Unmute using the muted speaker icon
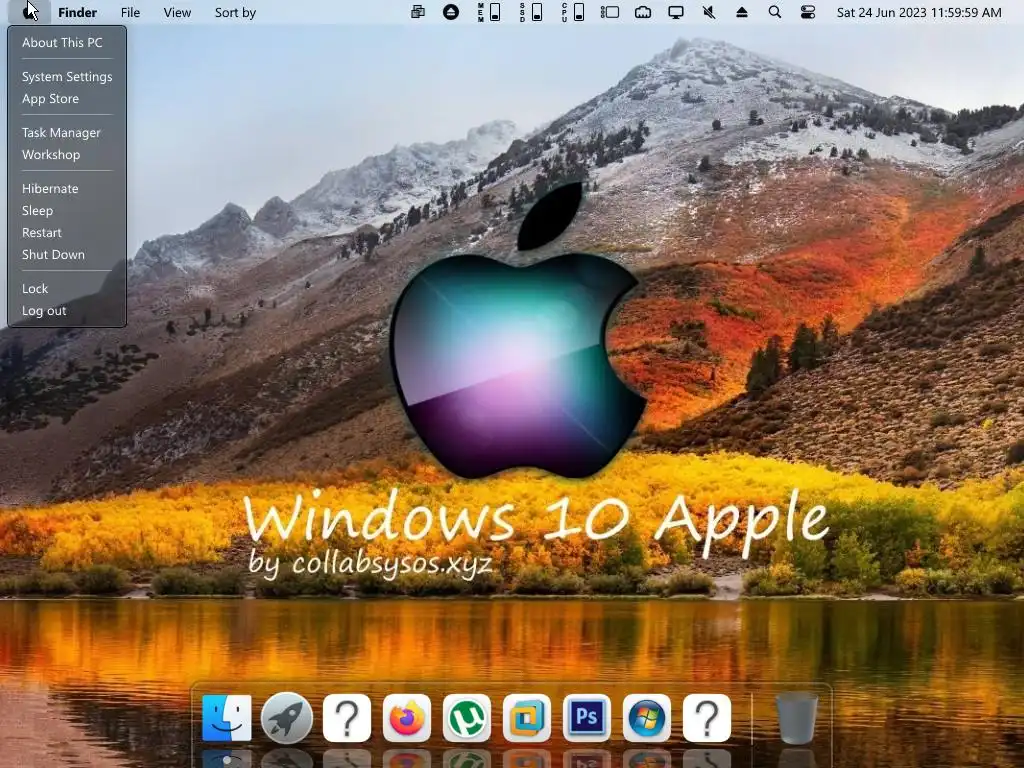This screenshot has height=768, width=1024. coord(709,12)
